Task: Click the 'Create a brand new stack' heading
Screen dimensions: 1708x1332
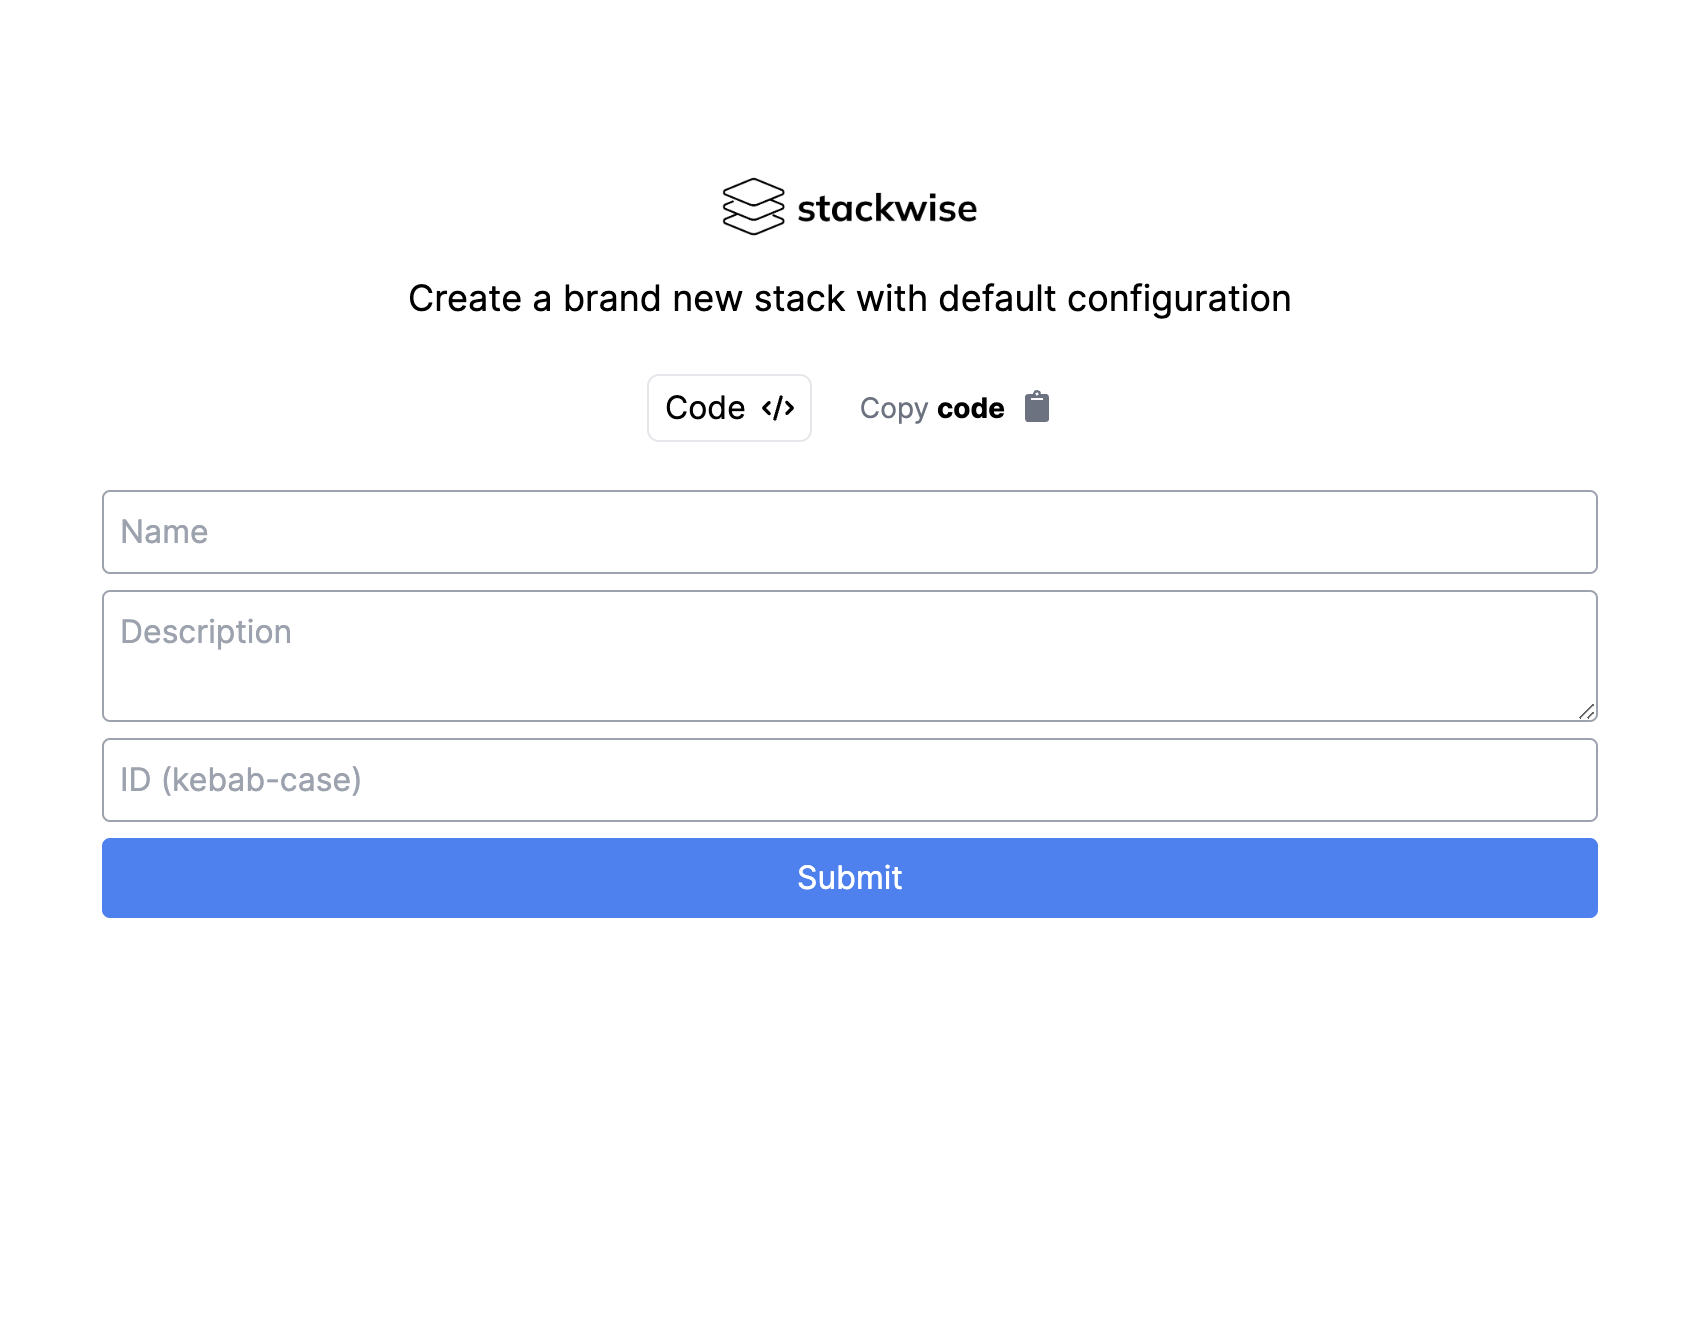Action: pyautogui.click(x=850, y=298)
